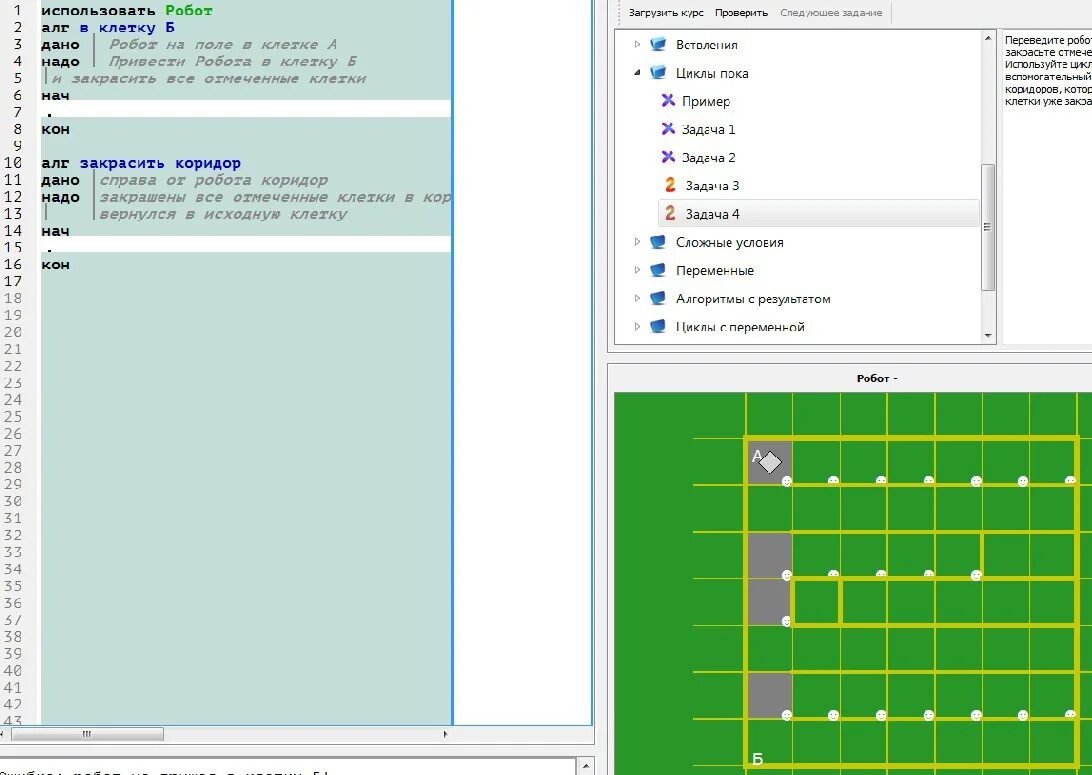1092x775 pixels.
Task: Click the 'кон' keyword on line 8
Action: pyautogui.click(x=55, y=129)
